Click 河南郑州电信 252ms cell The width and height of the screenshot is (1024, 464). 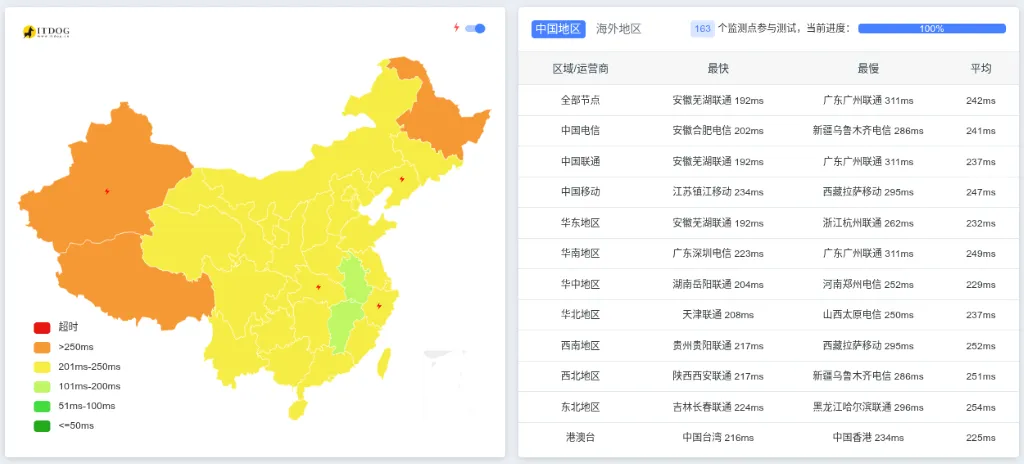[x=868, y=284]
